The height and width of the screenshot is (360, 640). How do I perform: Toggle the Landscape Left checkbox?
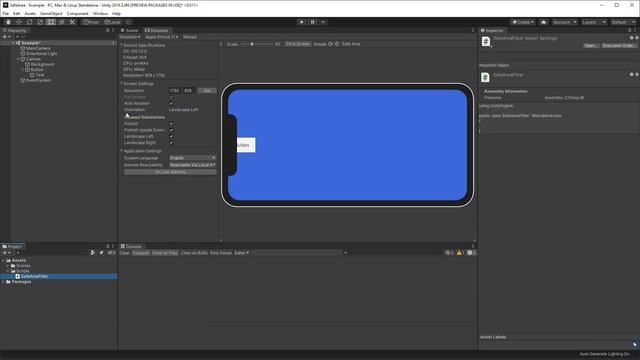171,136
